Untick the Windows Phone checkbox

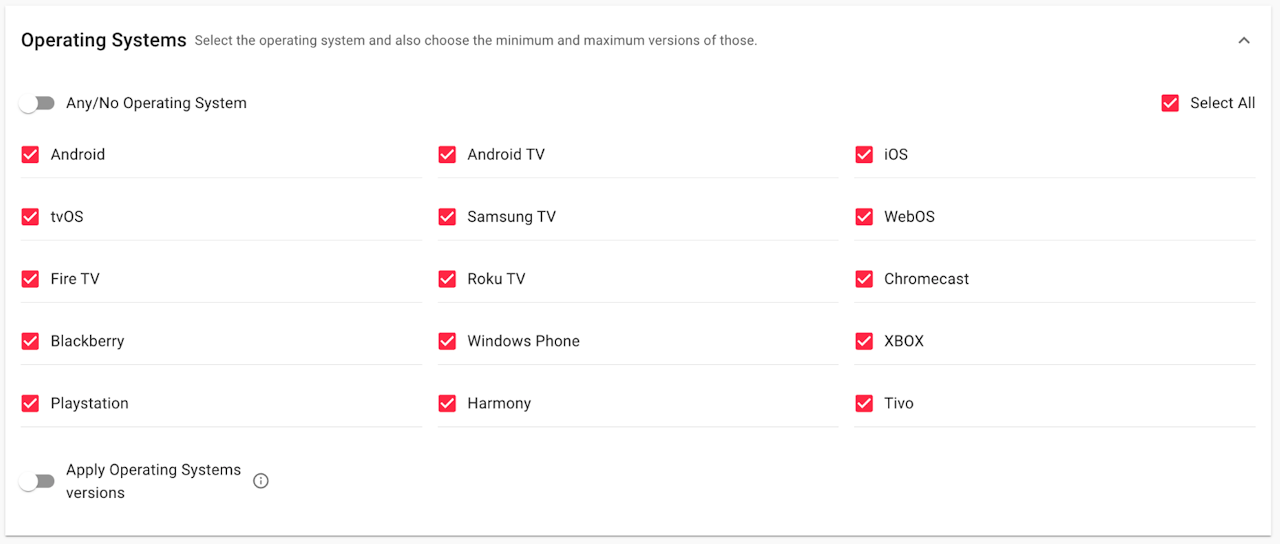click(447, 341)
